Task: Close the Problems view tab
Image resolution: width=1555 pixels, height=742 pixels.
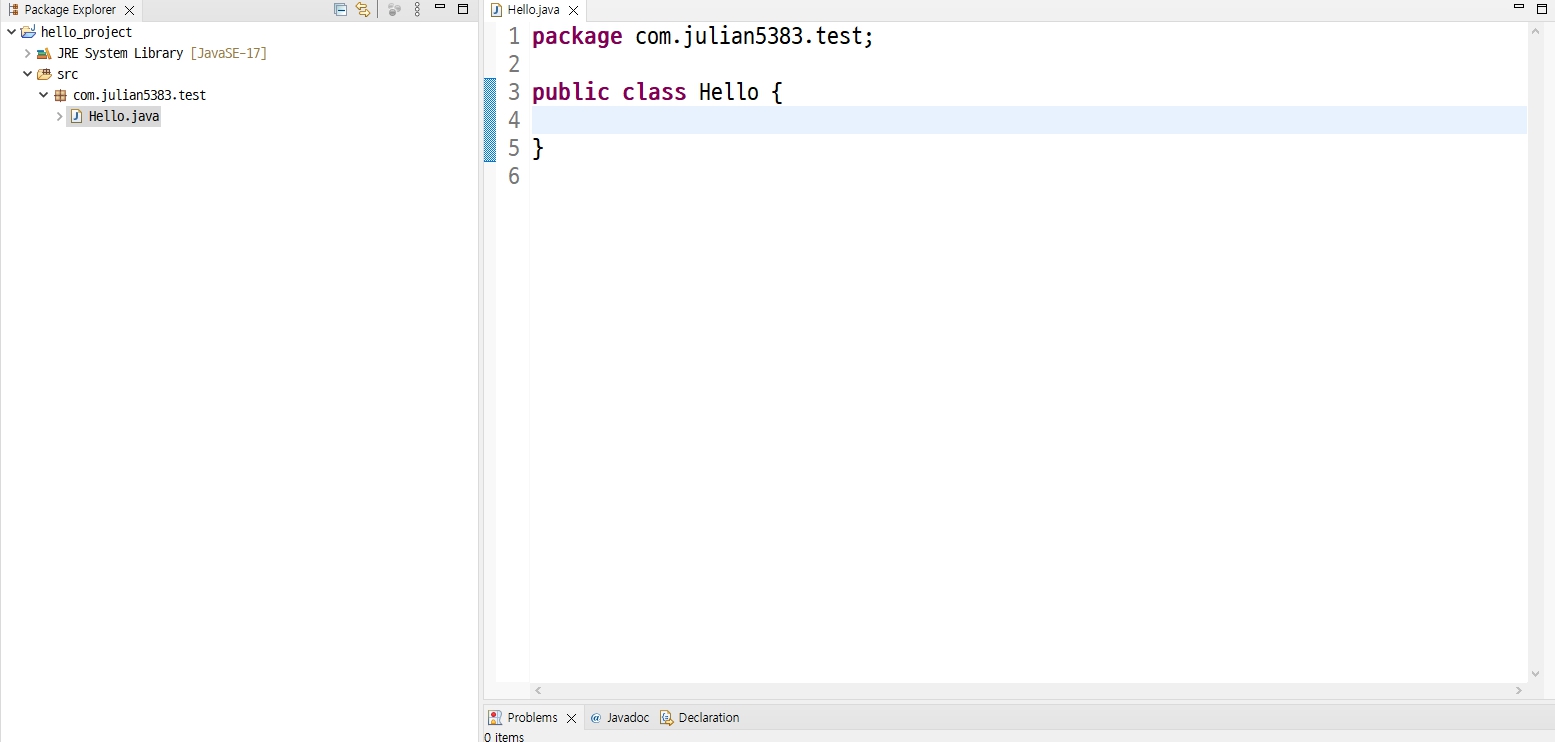Action: (572, 718)
